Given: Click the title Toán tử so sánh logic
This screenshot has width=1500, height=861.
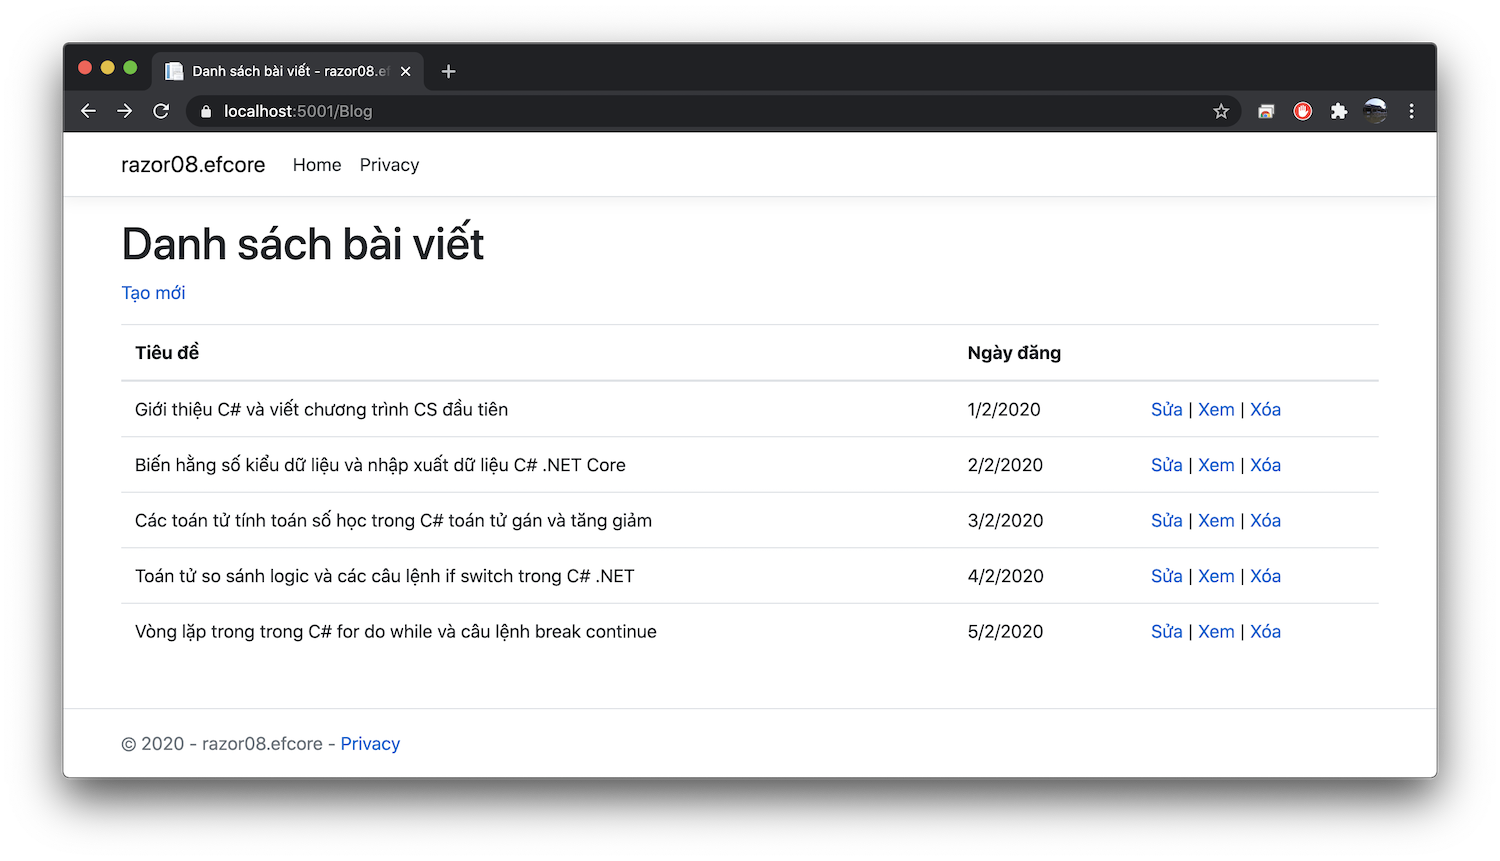Looking at the screenshot, I should (x=384, y=576).
